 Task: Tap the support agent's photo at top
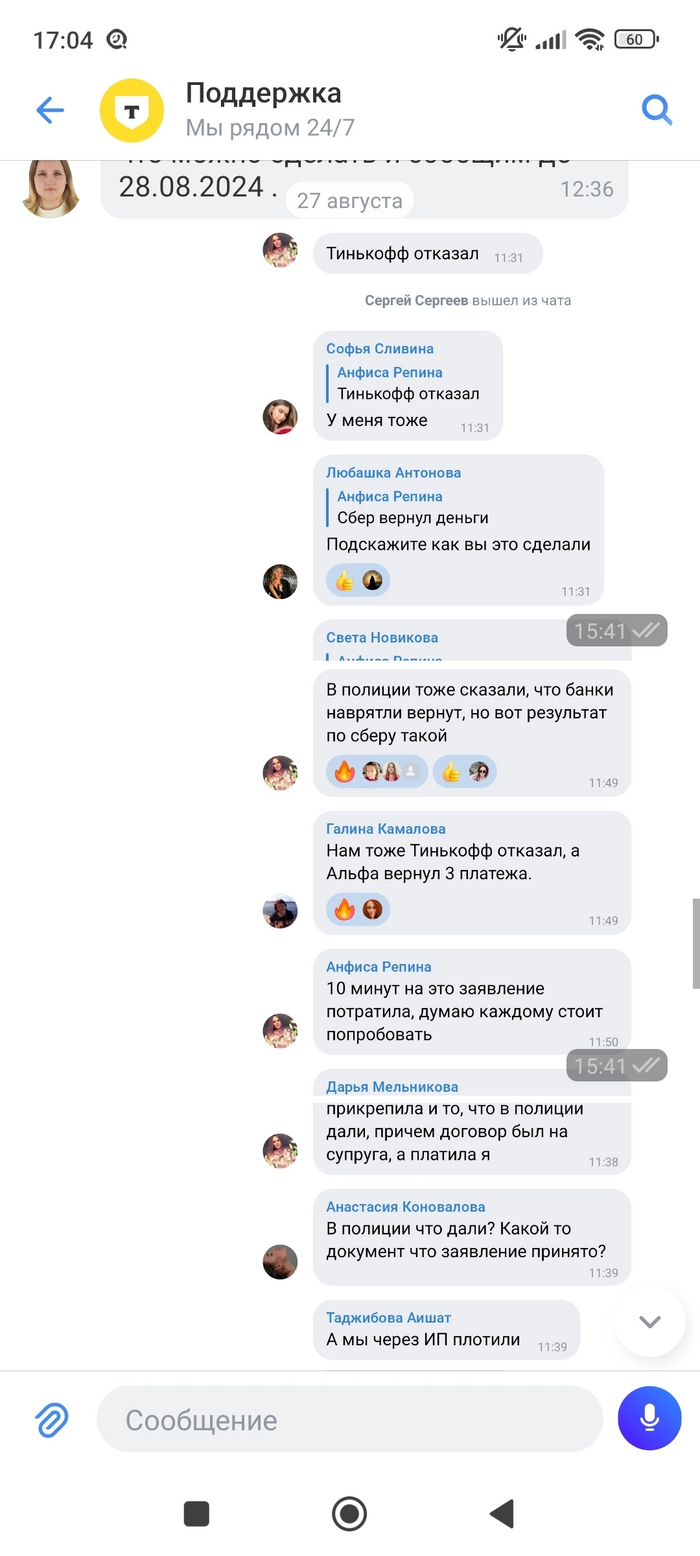pyautogui.click(x=51, y=187)
